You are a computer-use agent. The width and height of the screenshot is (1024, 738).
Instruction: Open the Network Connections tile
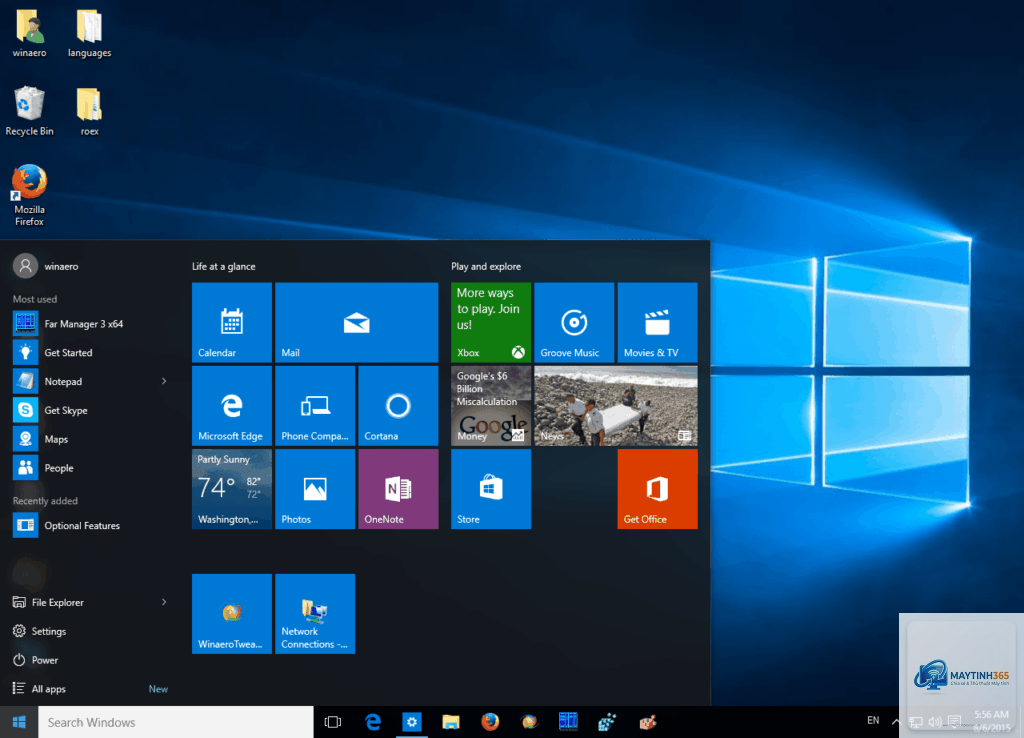(315, 614)
